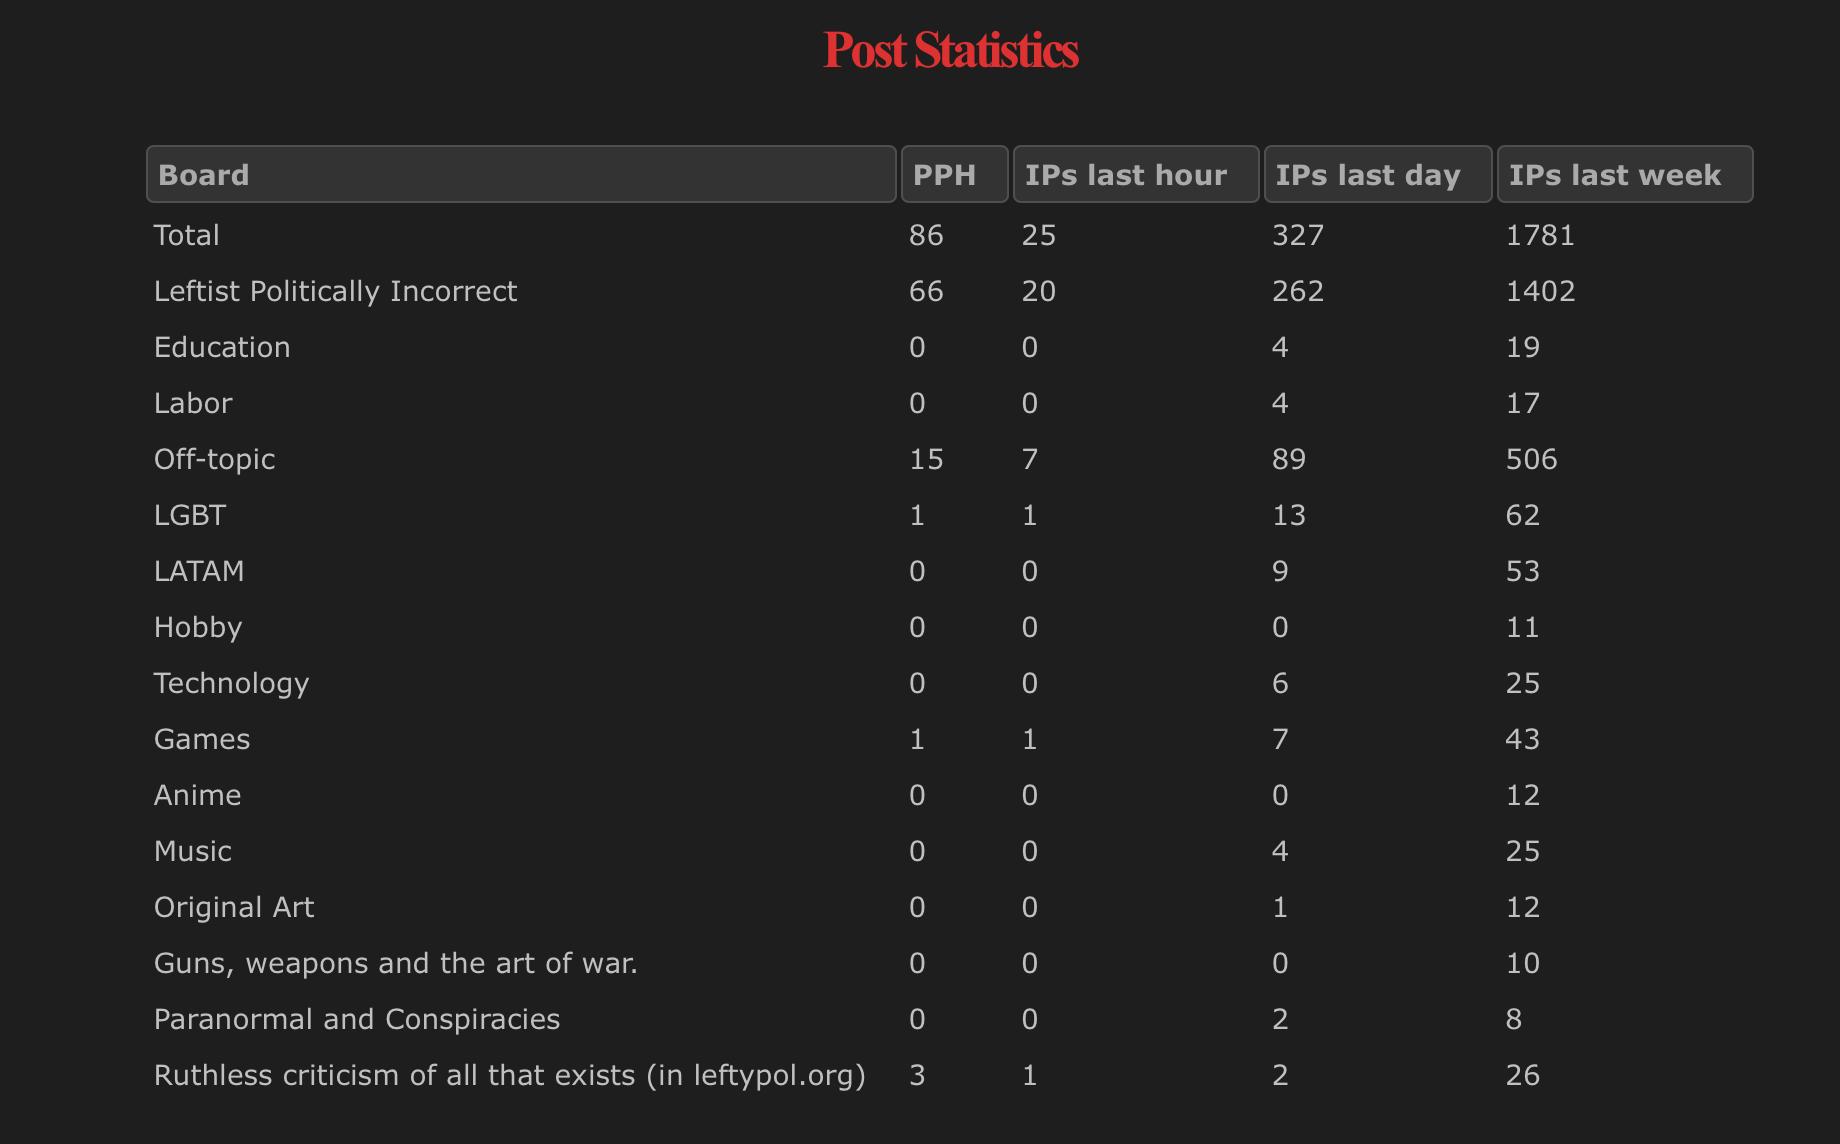Click the Board column header
Viewport: 1840px width, 1144px height.
[x=520, y=175]
